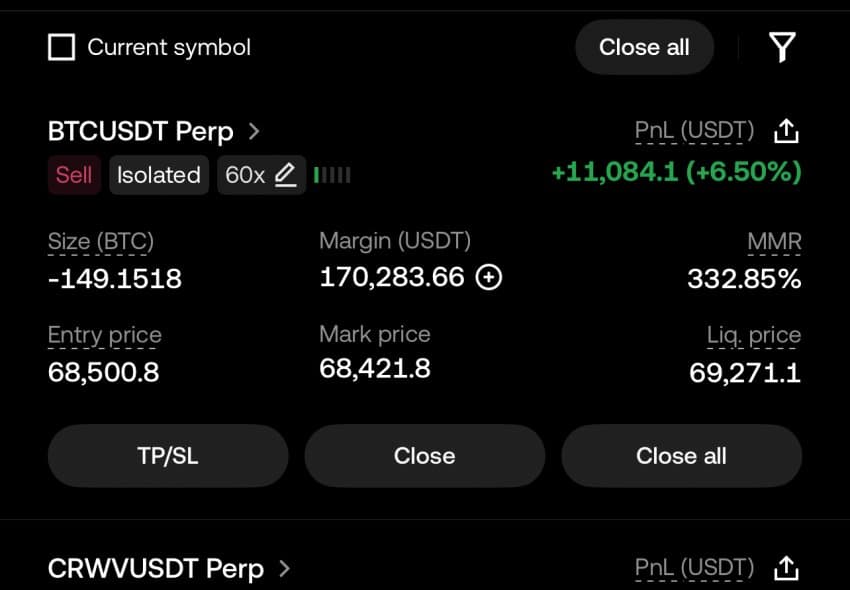
Task: Tap the green ADL risk indicator bars
Action: pyautogui.click(x=332, y=175)
